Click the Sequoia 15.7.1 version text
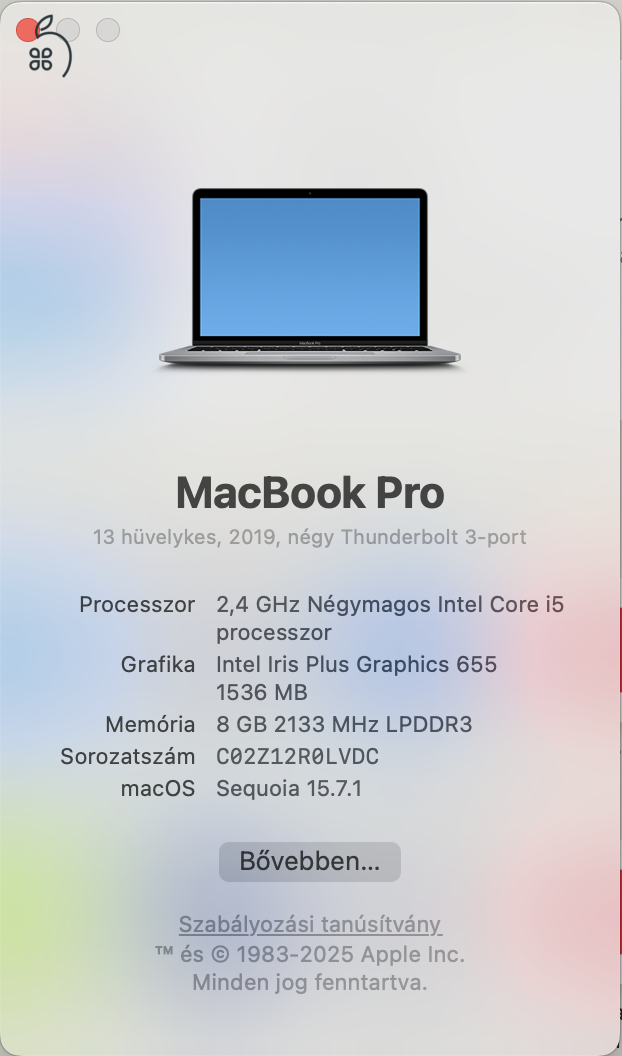The height and width of the screenshot is (1056, 622). [289, 788]
